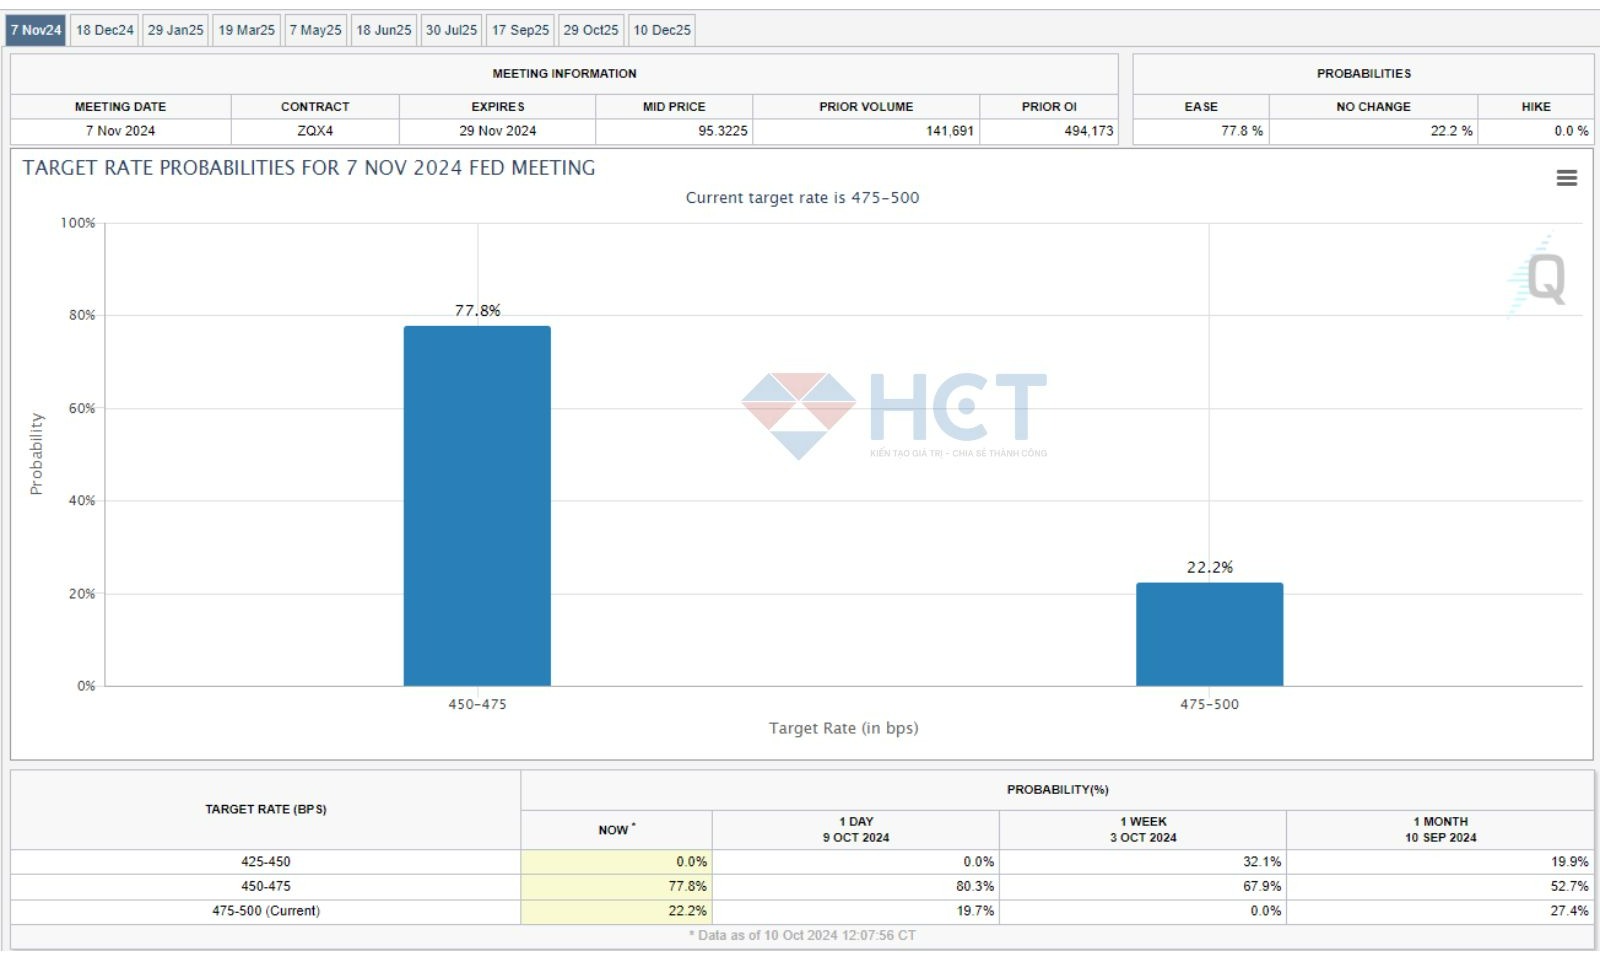Open the 10 Dec25 meeting tab
Viewport: 1600px width, 964px height.
pos(661,30)
